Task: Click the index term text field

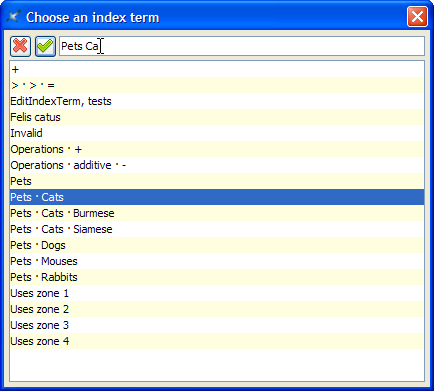Action: point(242,46)
